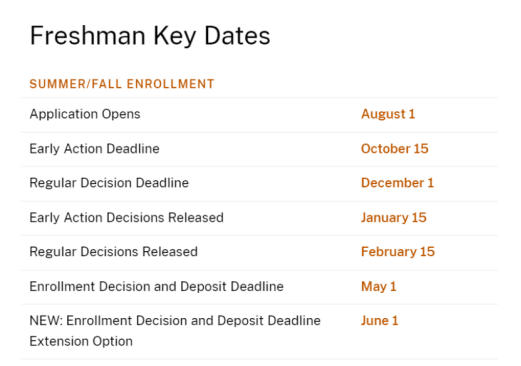The image size is (521, 366).
Task: Click the Freshman Key Dates heading
Action: (x=150, y=36)
